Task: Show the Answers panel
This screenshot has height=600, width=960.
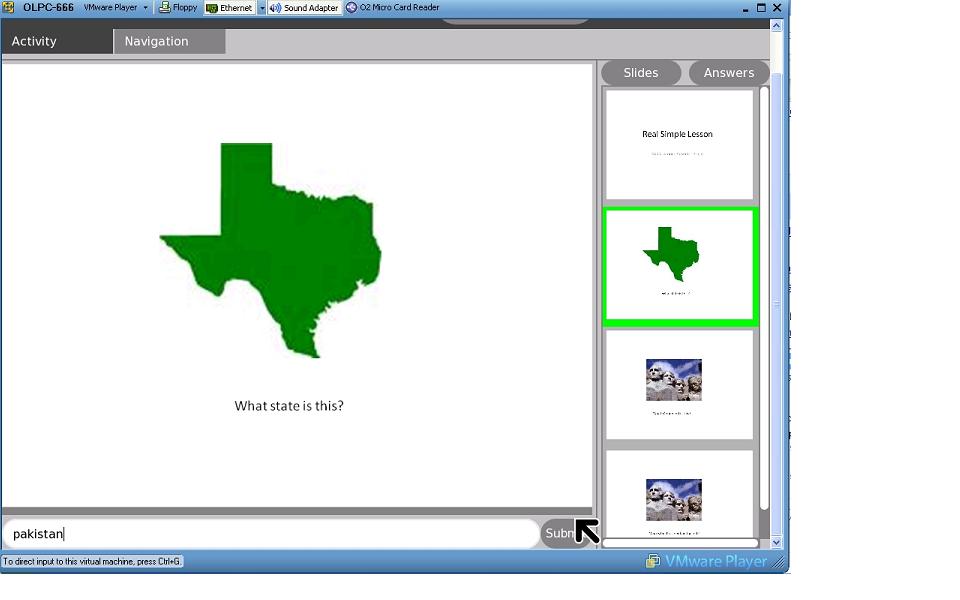Action: pos(728,73)
